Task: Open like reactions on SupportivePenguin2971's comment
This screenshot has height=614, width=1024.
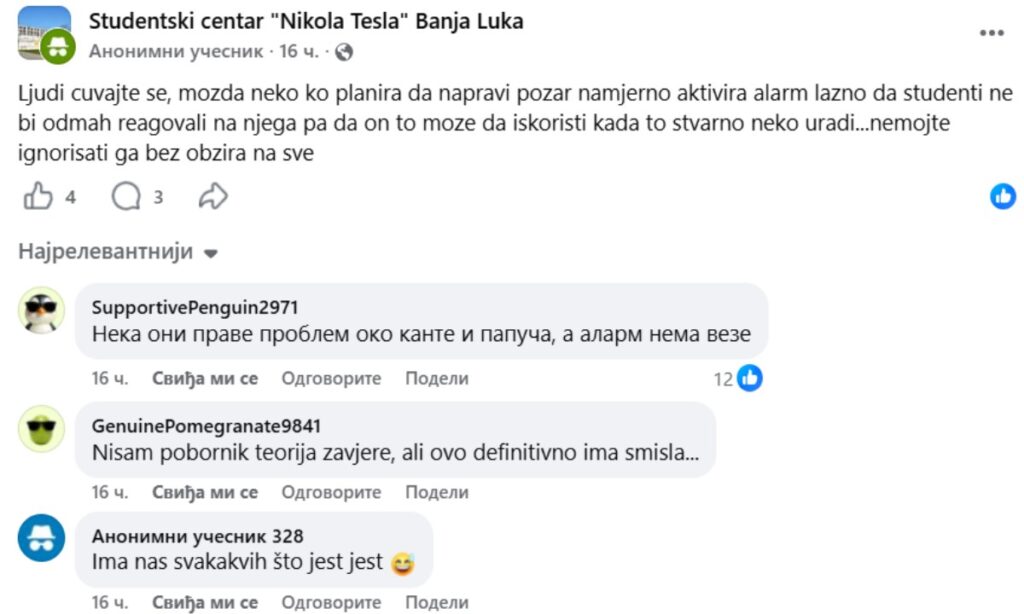Action: pyautogui.click(x=750, y=378)
